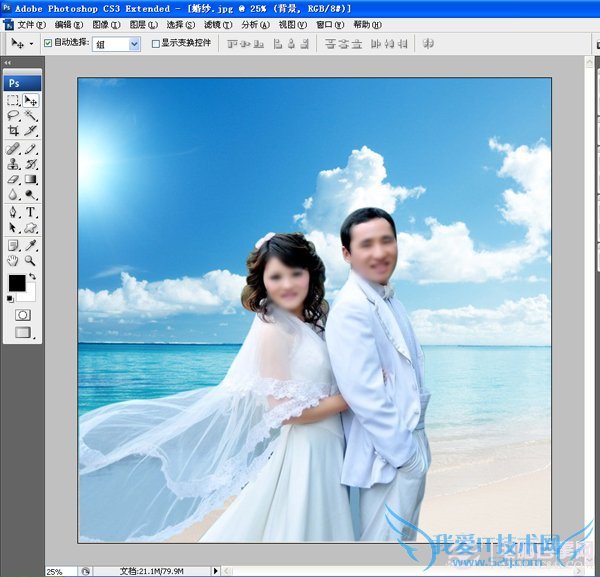Viewport: 600px width, 577px height.
Task: Select the Zoom magnifier tool
Action: 31,260
